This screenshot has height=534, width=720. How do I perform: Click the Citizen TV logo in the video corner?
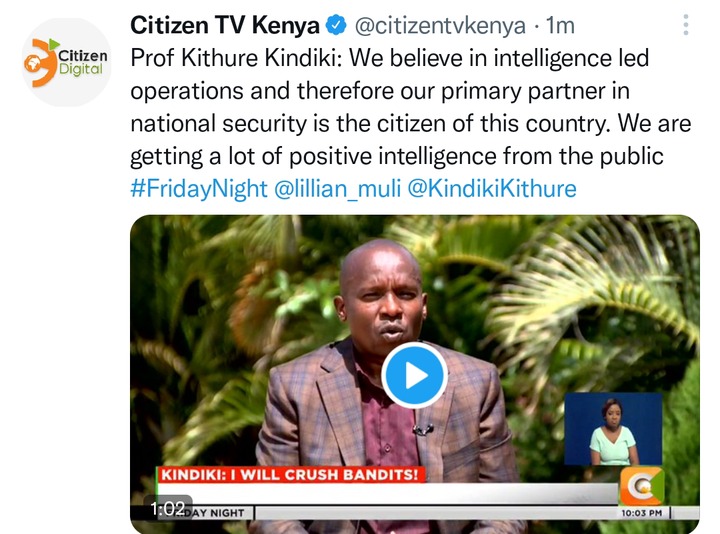point(642,486)
